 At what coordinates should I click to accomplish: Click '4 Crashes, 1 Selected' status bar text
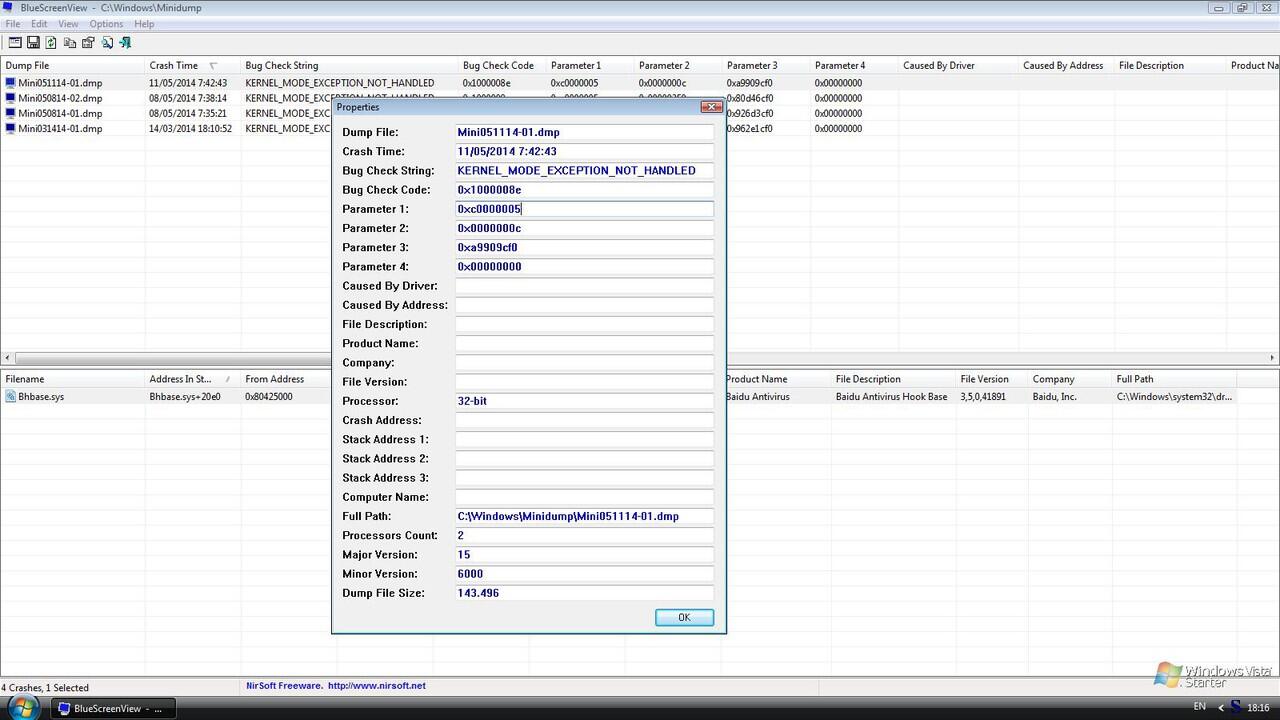[47, 688]
